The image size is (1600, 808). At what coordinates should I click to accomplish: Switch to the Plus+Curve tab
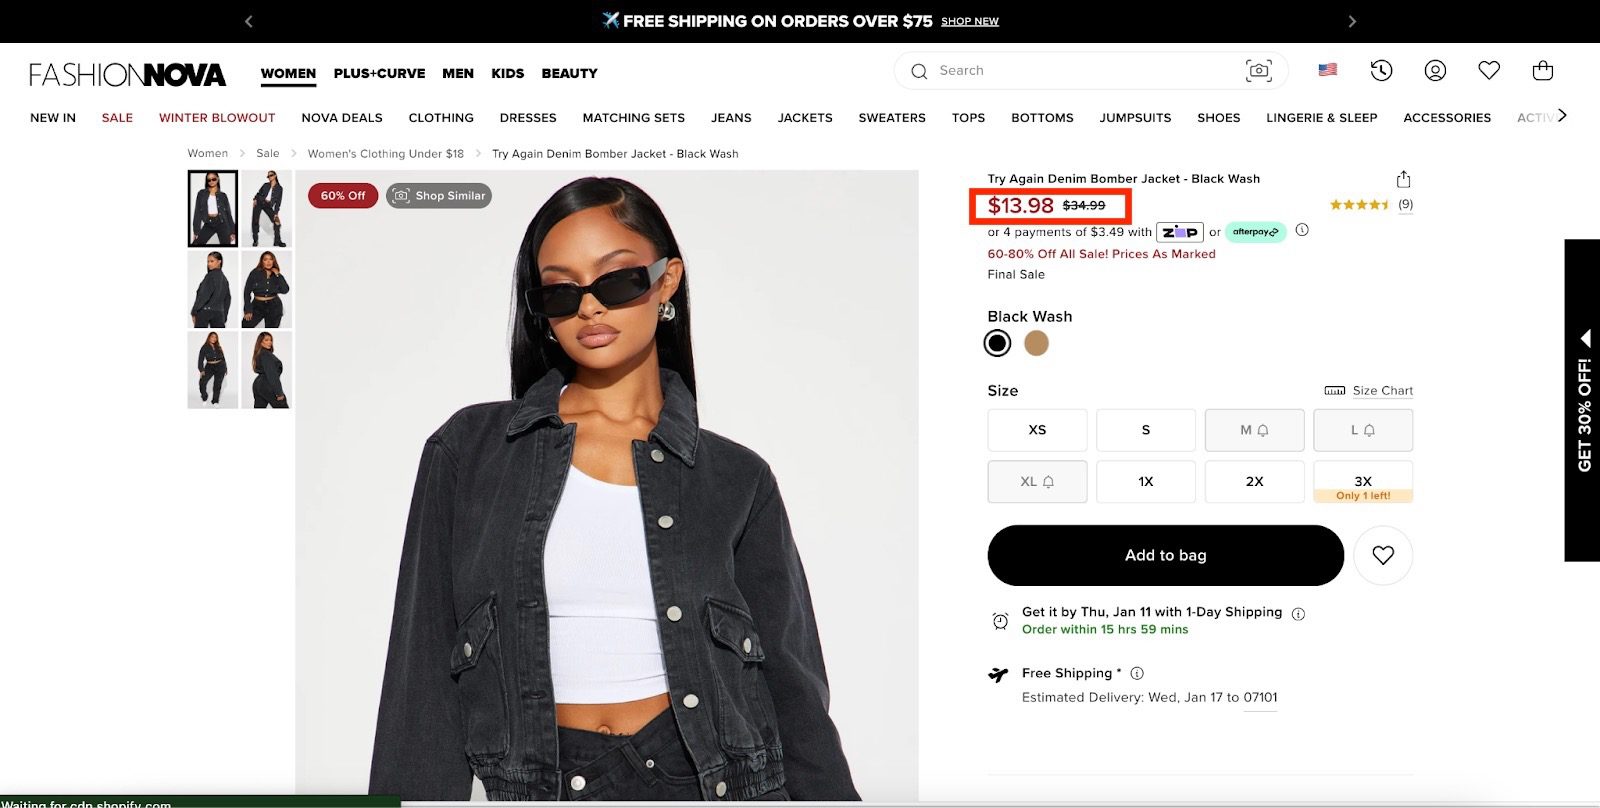pyautogui.click(x=379, y=73)
